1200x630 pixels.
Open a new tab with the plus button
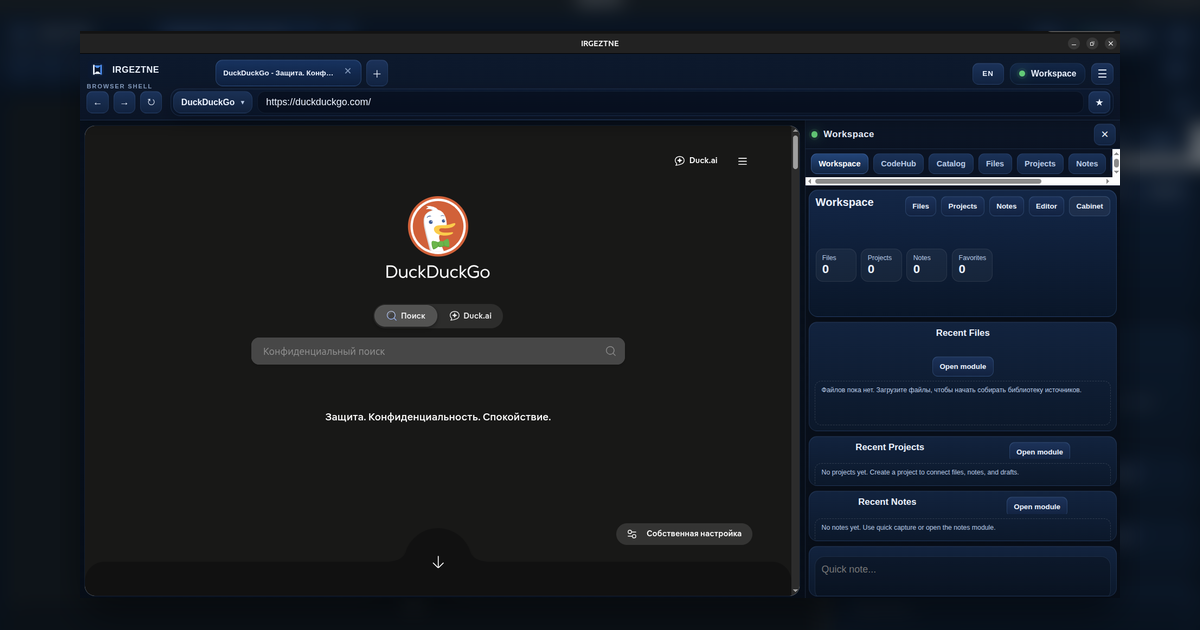click(377, 73)
